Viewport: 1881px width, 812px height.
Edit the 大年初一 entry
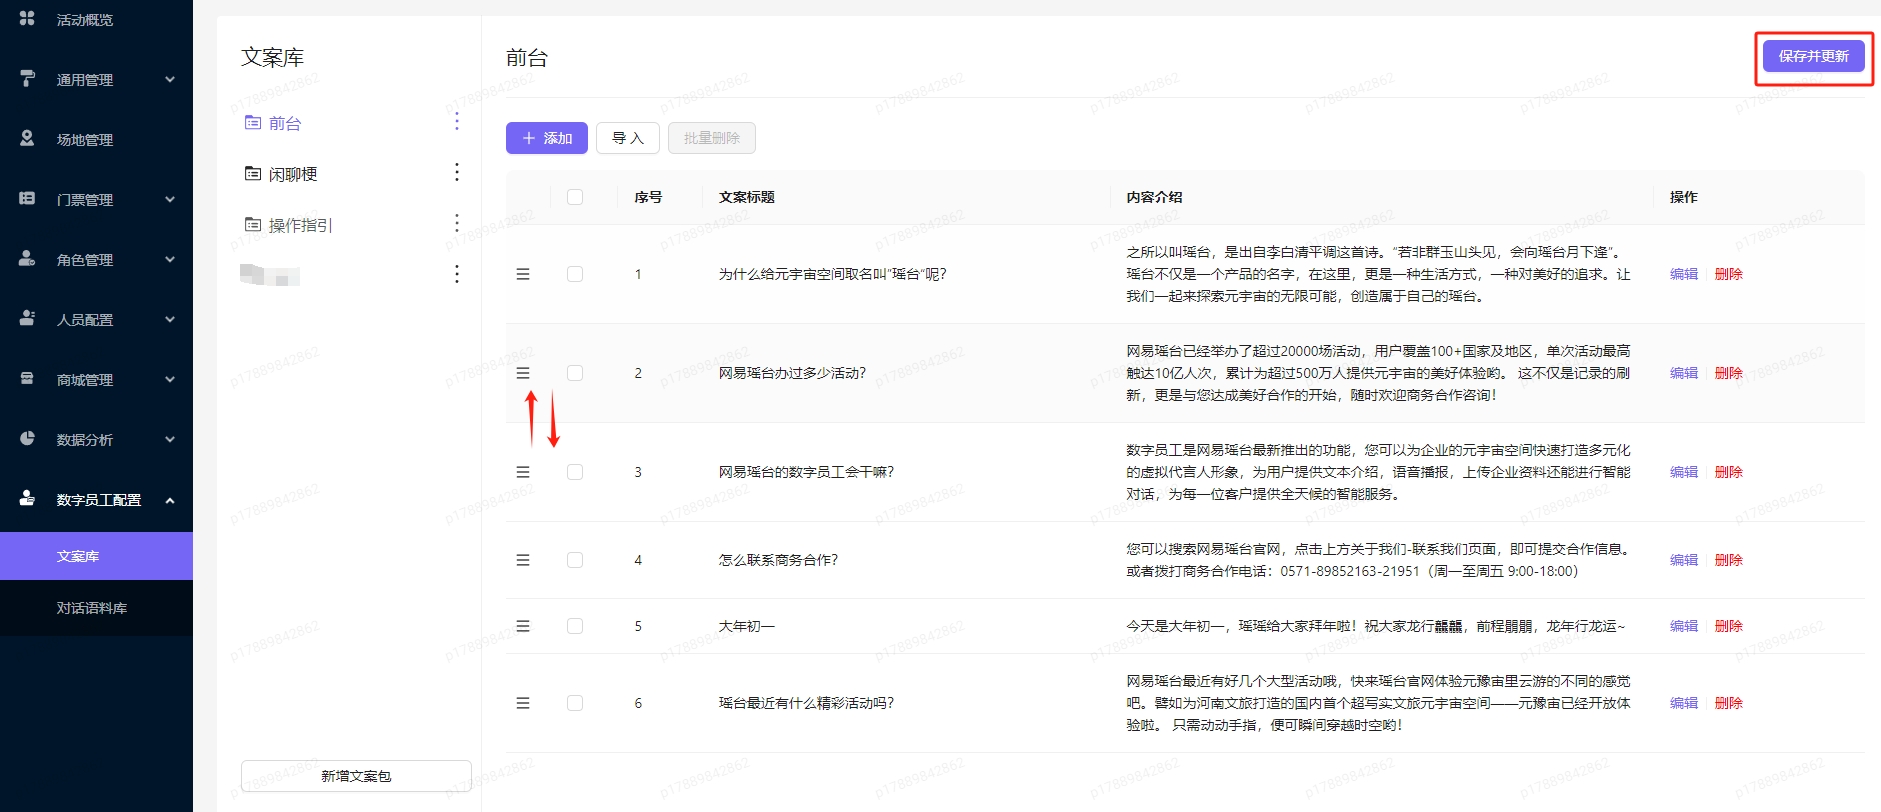coord(1684,626)
